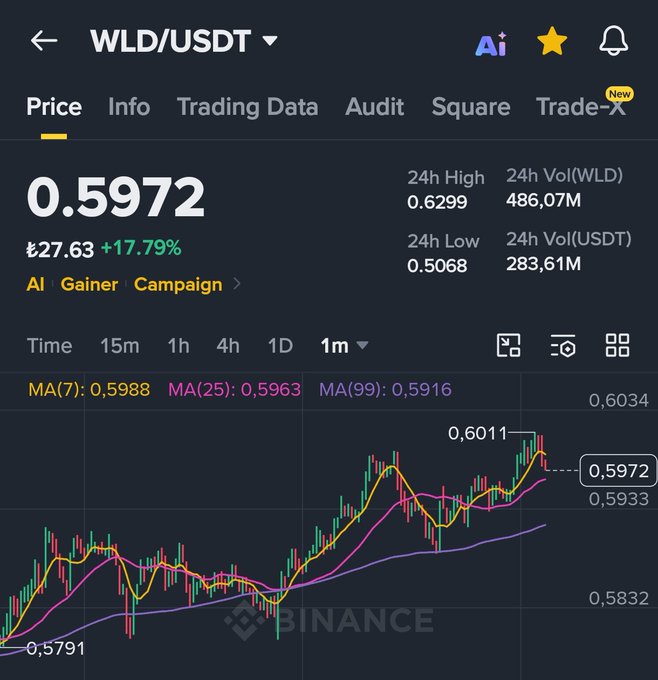Viewport: 658px width, 680px height.
Task: Tap the 0,5933 price axis label
Action: coord(619,499)
